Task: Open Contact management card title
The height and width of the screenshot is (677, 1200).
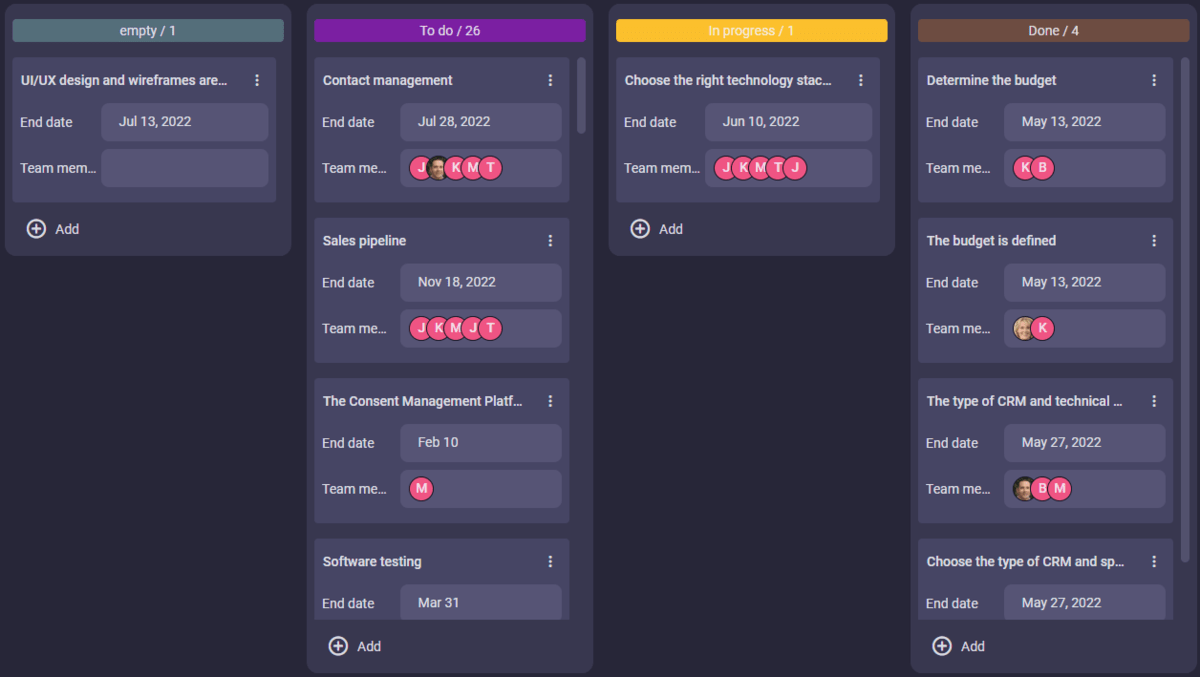Action: [x=388, y=80]
